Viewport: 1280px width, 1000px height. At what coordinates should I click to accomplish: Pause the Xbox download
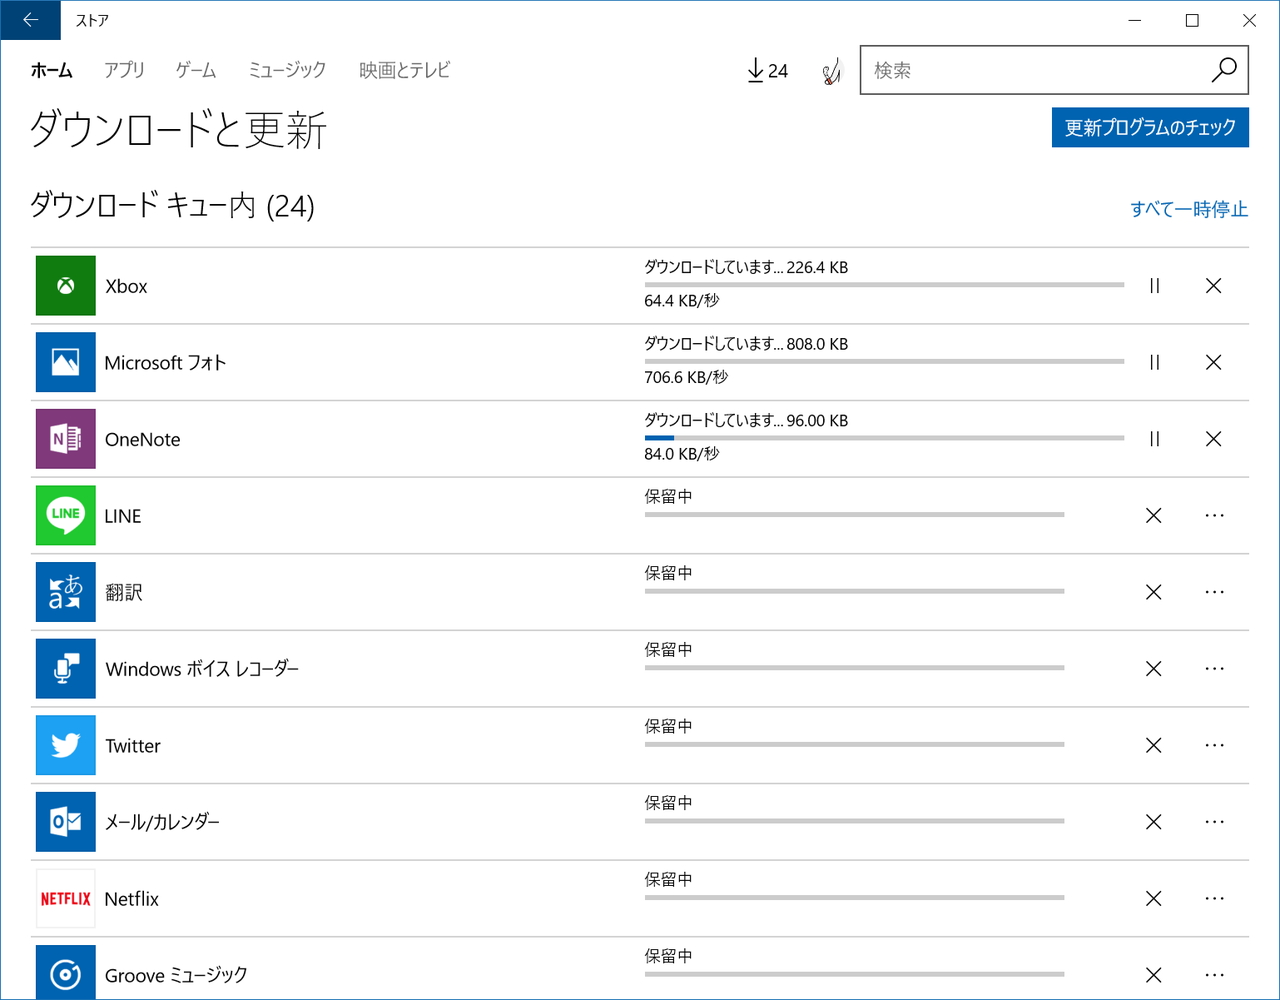pyautogui.click(x=1154, y=285)
